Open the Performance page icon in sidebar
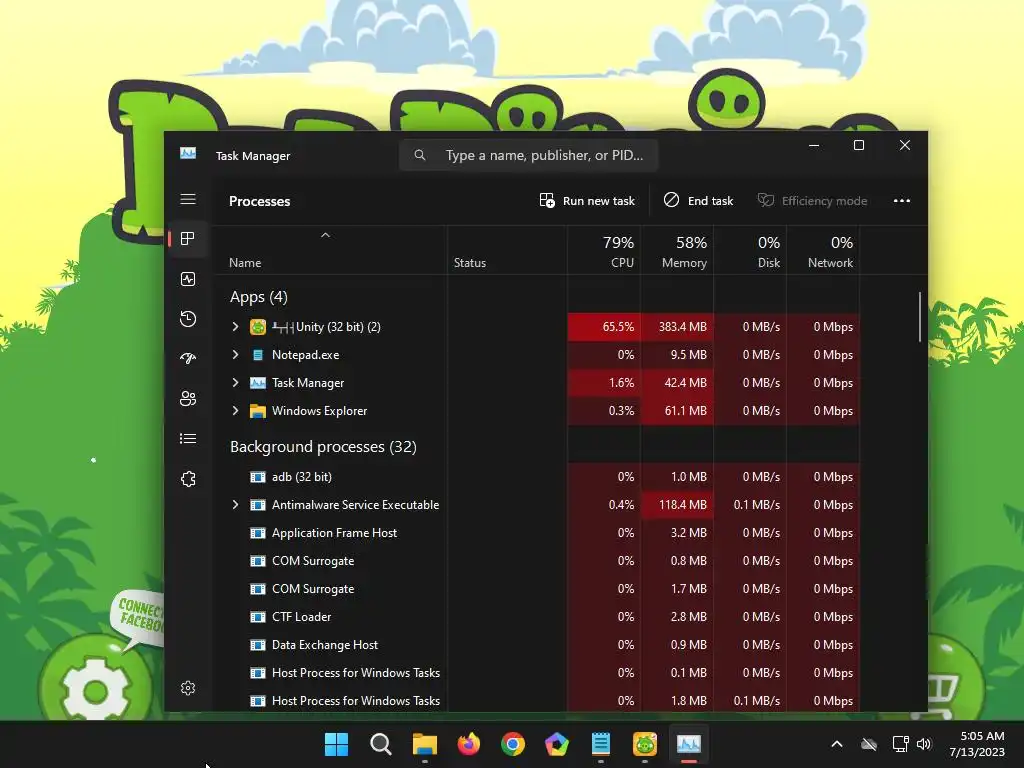This screenshot has height=768, width=1024. coord(188,280)
